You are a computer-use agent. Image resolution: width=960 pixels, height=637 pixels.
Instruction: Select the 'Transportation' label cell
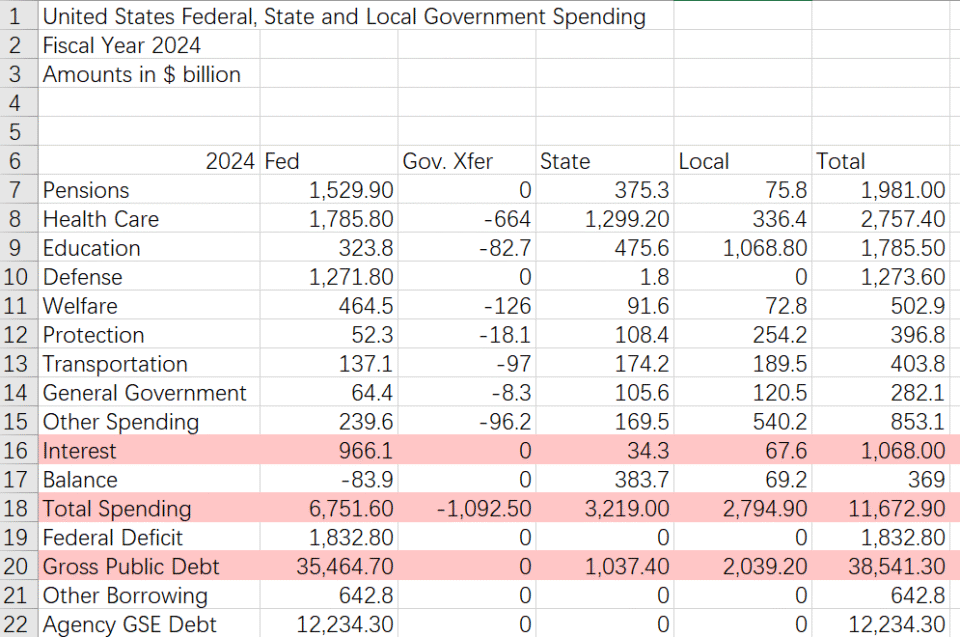149,363
